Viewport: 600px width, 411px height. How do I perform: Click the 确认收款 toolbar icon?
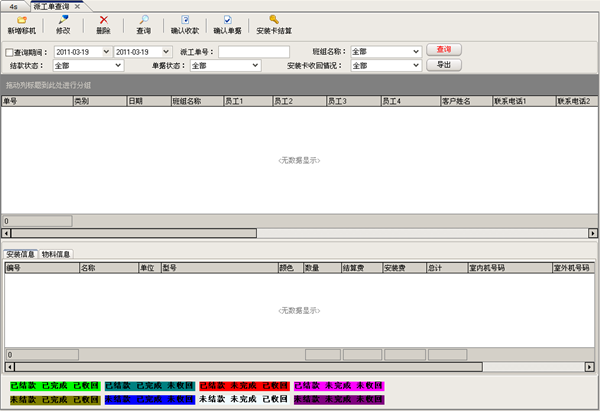point(185,19)
